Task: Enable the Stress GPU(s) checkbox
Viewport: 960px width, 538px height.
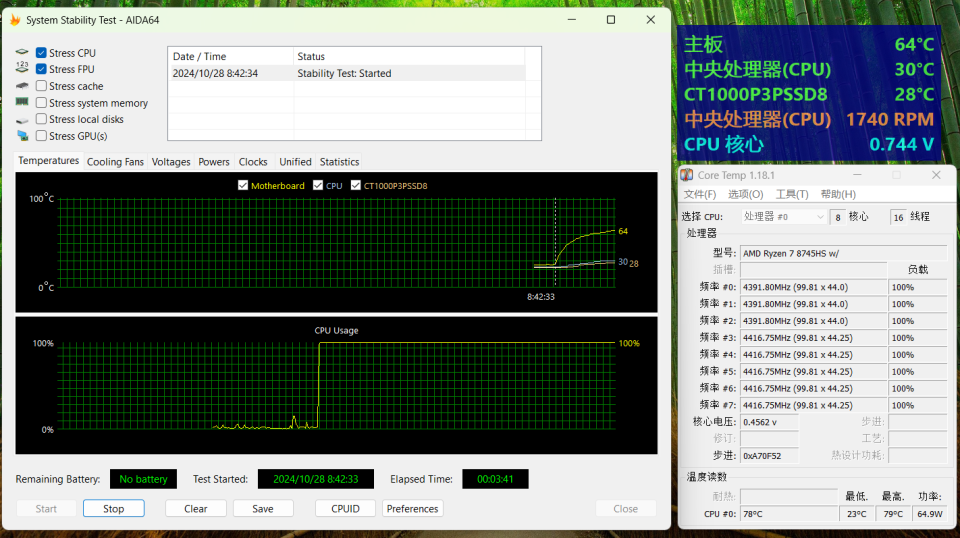Action: [41, 136]
